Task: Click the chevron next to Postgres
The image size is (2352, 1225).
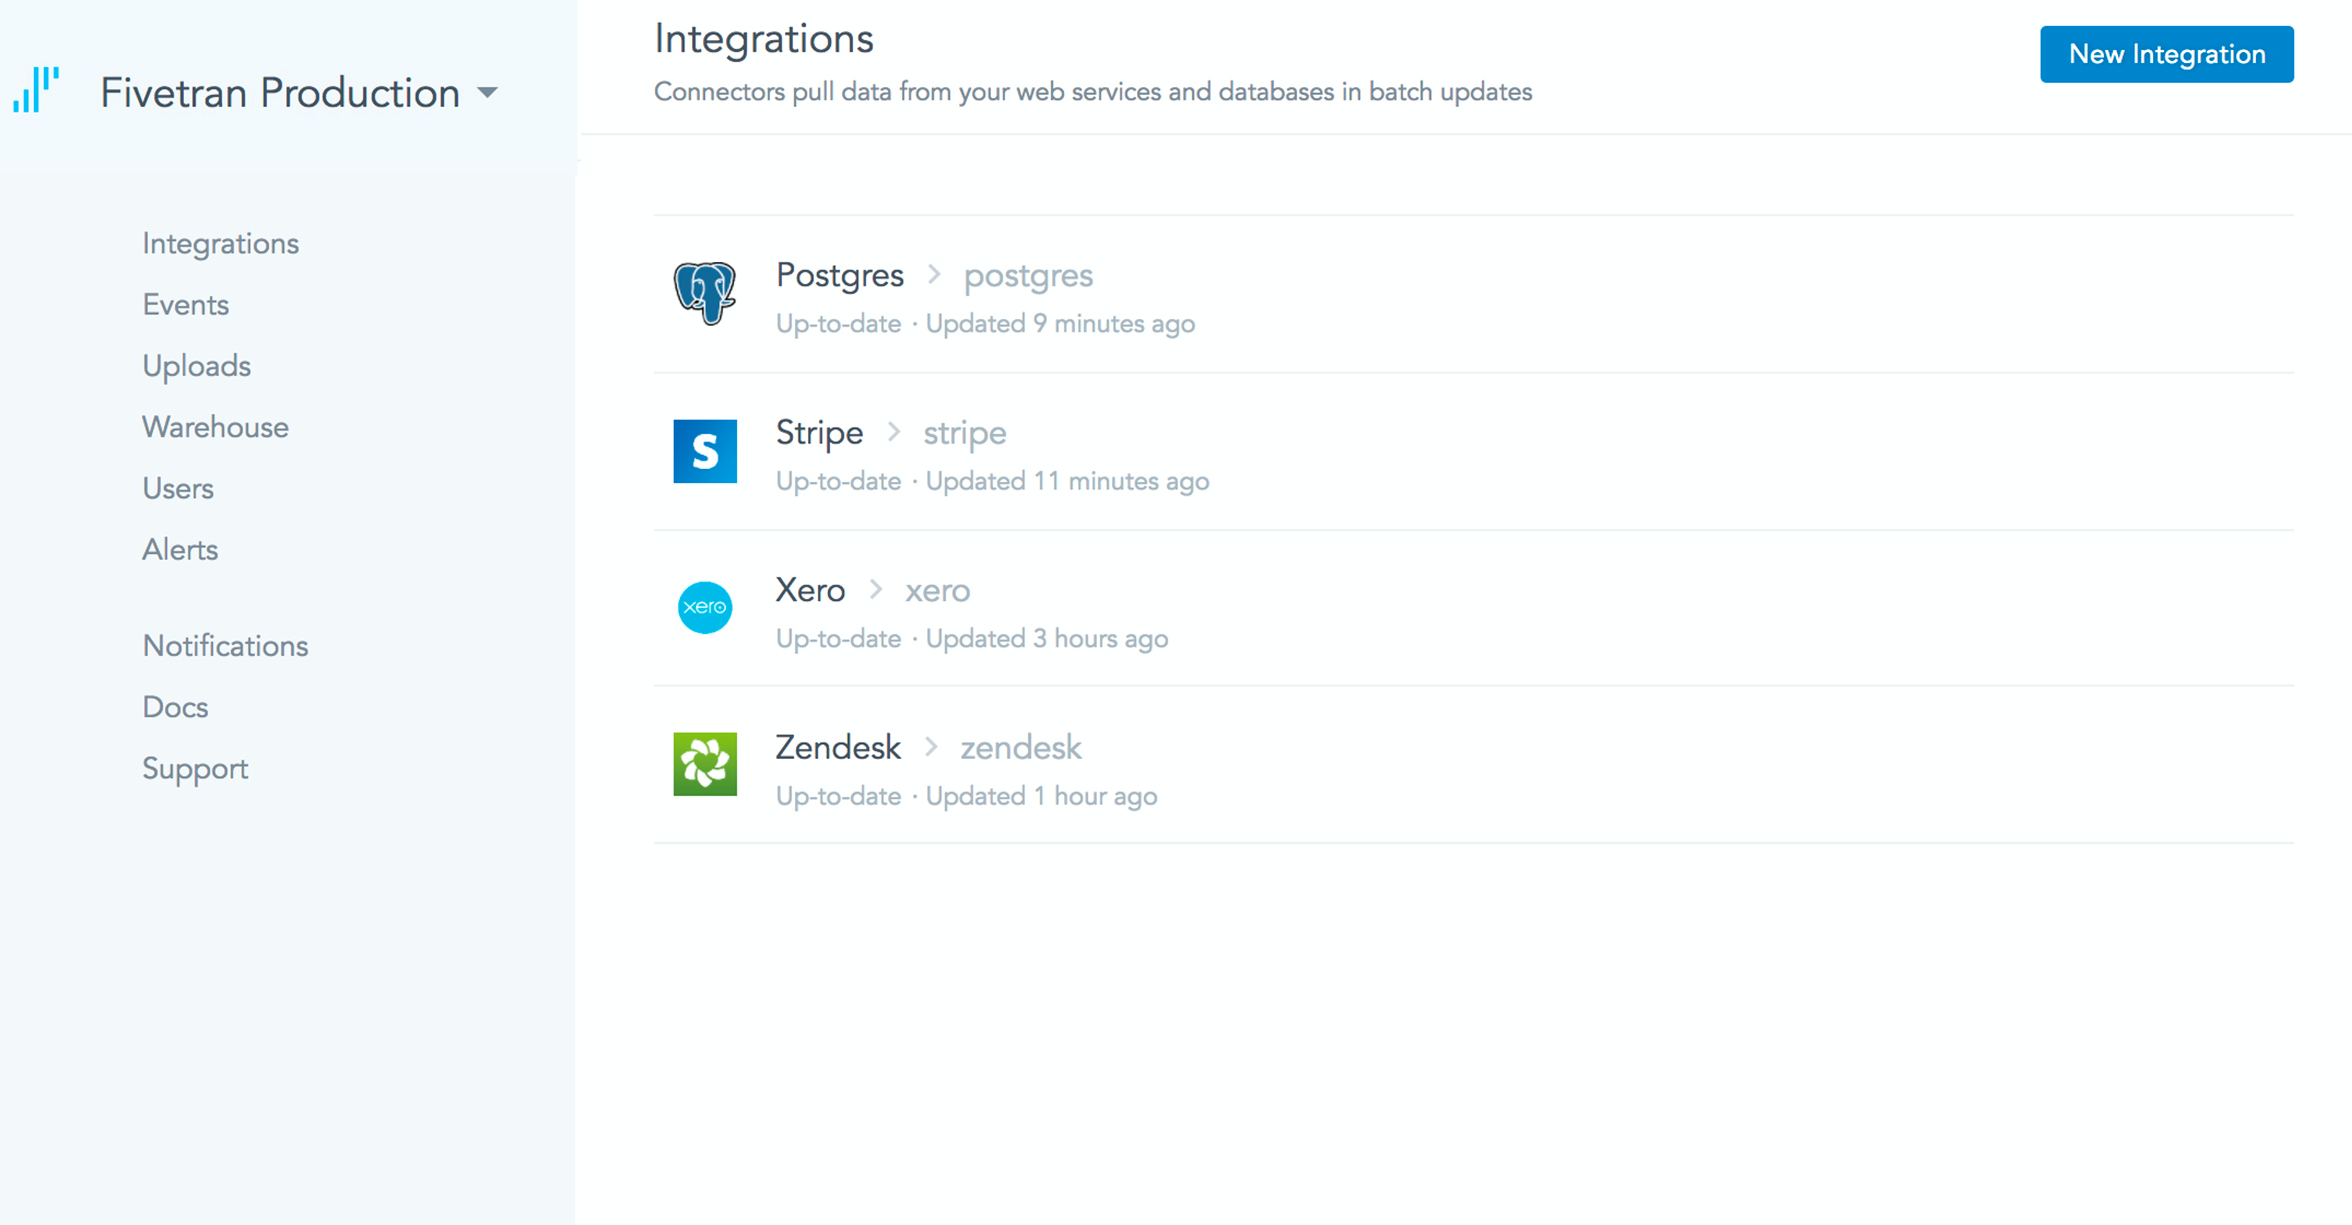Action: [x=934, y=274]
